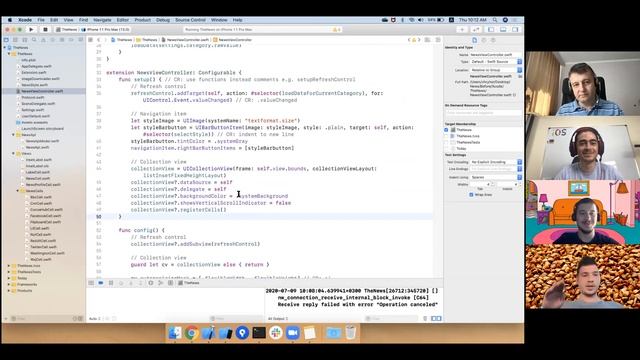Select AppDelegate.swift in the navigator
640x360 pixels.
(36, 66)
